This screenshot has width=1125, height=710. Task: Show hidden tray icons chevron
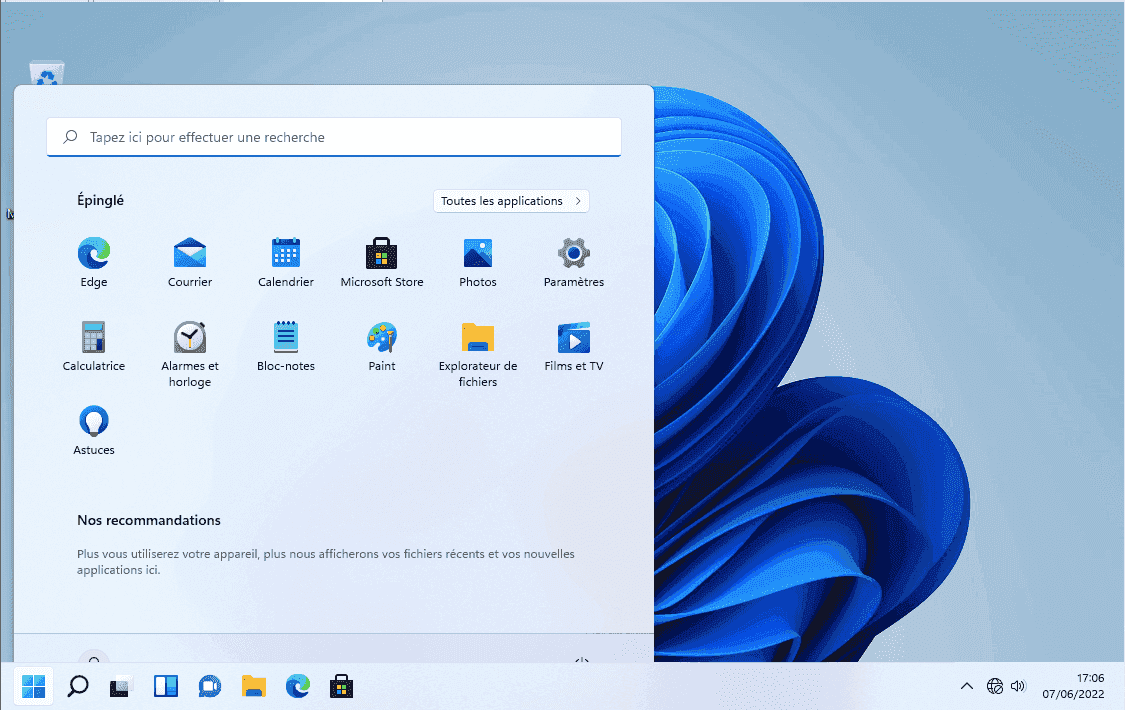(967, 686)
